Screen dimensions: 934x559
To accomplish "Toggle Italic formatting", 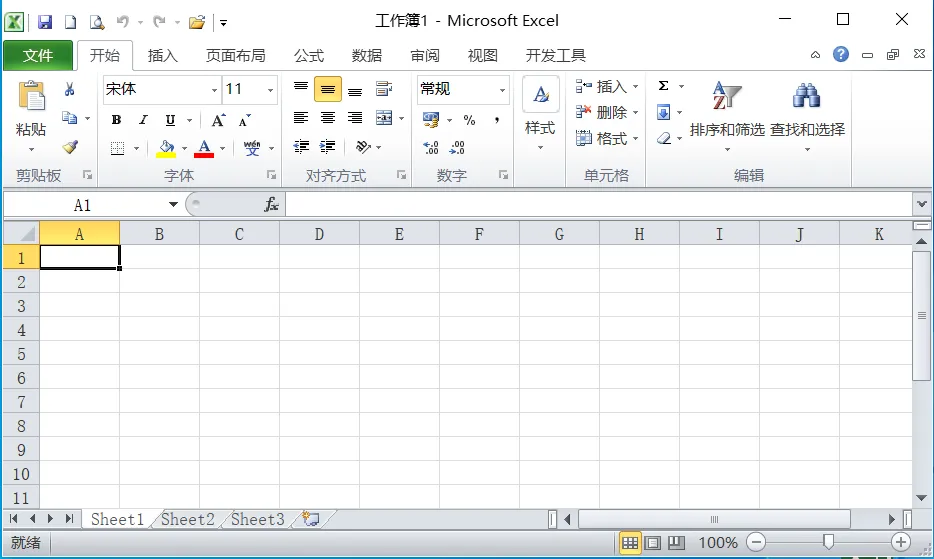I will point(143,120).
